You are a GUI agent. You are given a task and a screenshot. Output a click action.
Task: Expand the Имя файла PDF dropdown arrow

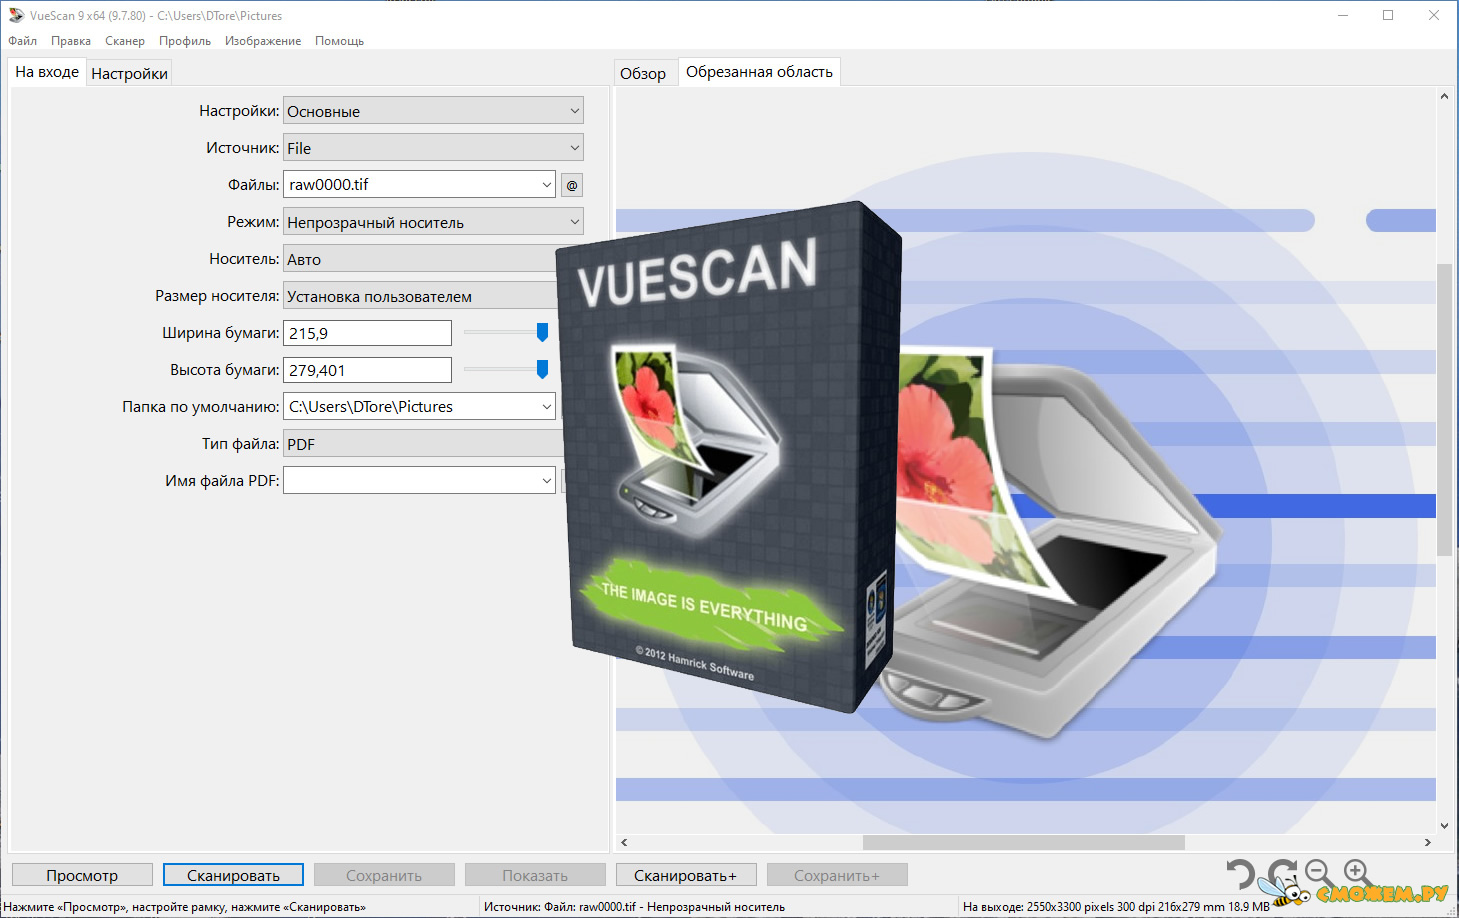click(x=546, y=481)
